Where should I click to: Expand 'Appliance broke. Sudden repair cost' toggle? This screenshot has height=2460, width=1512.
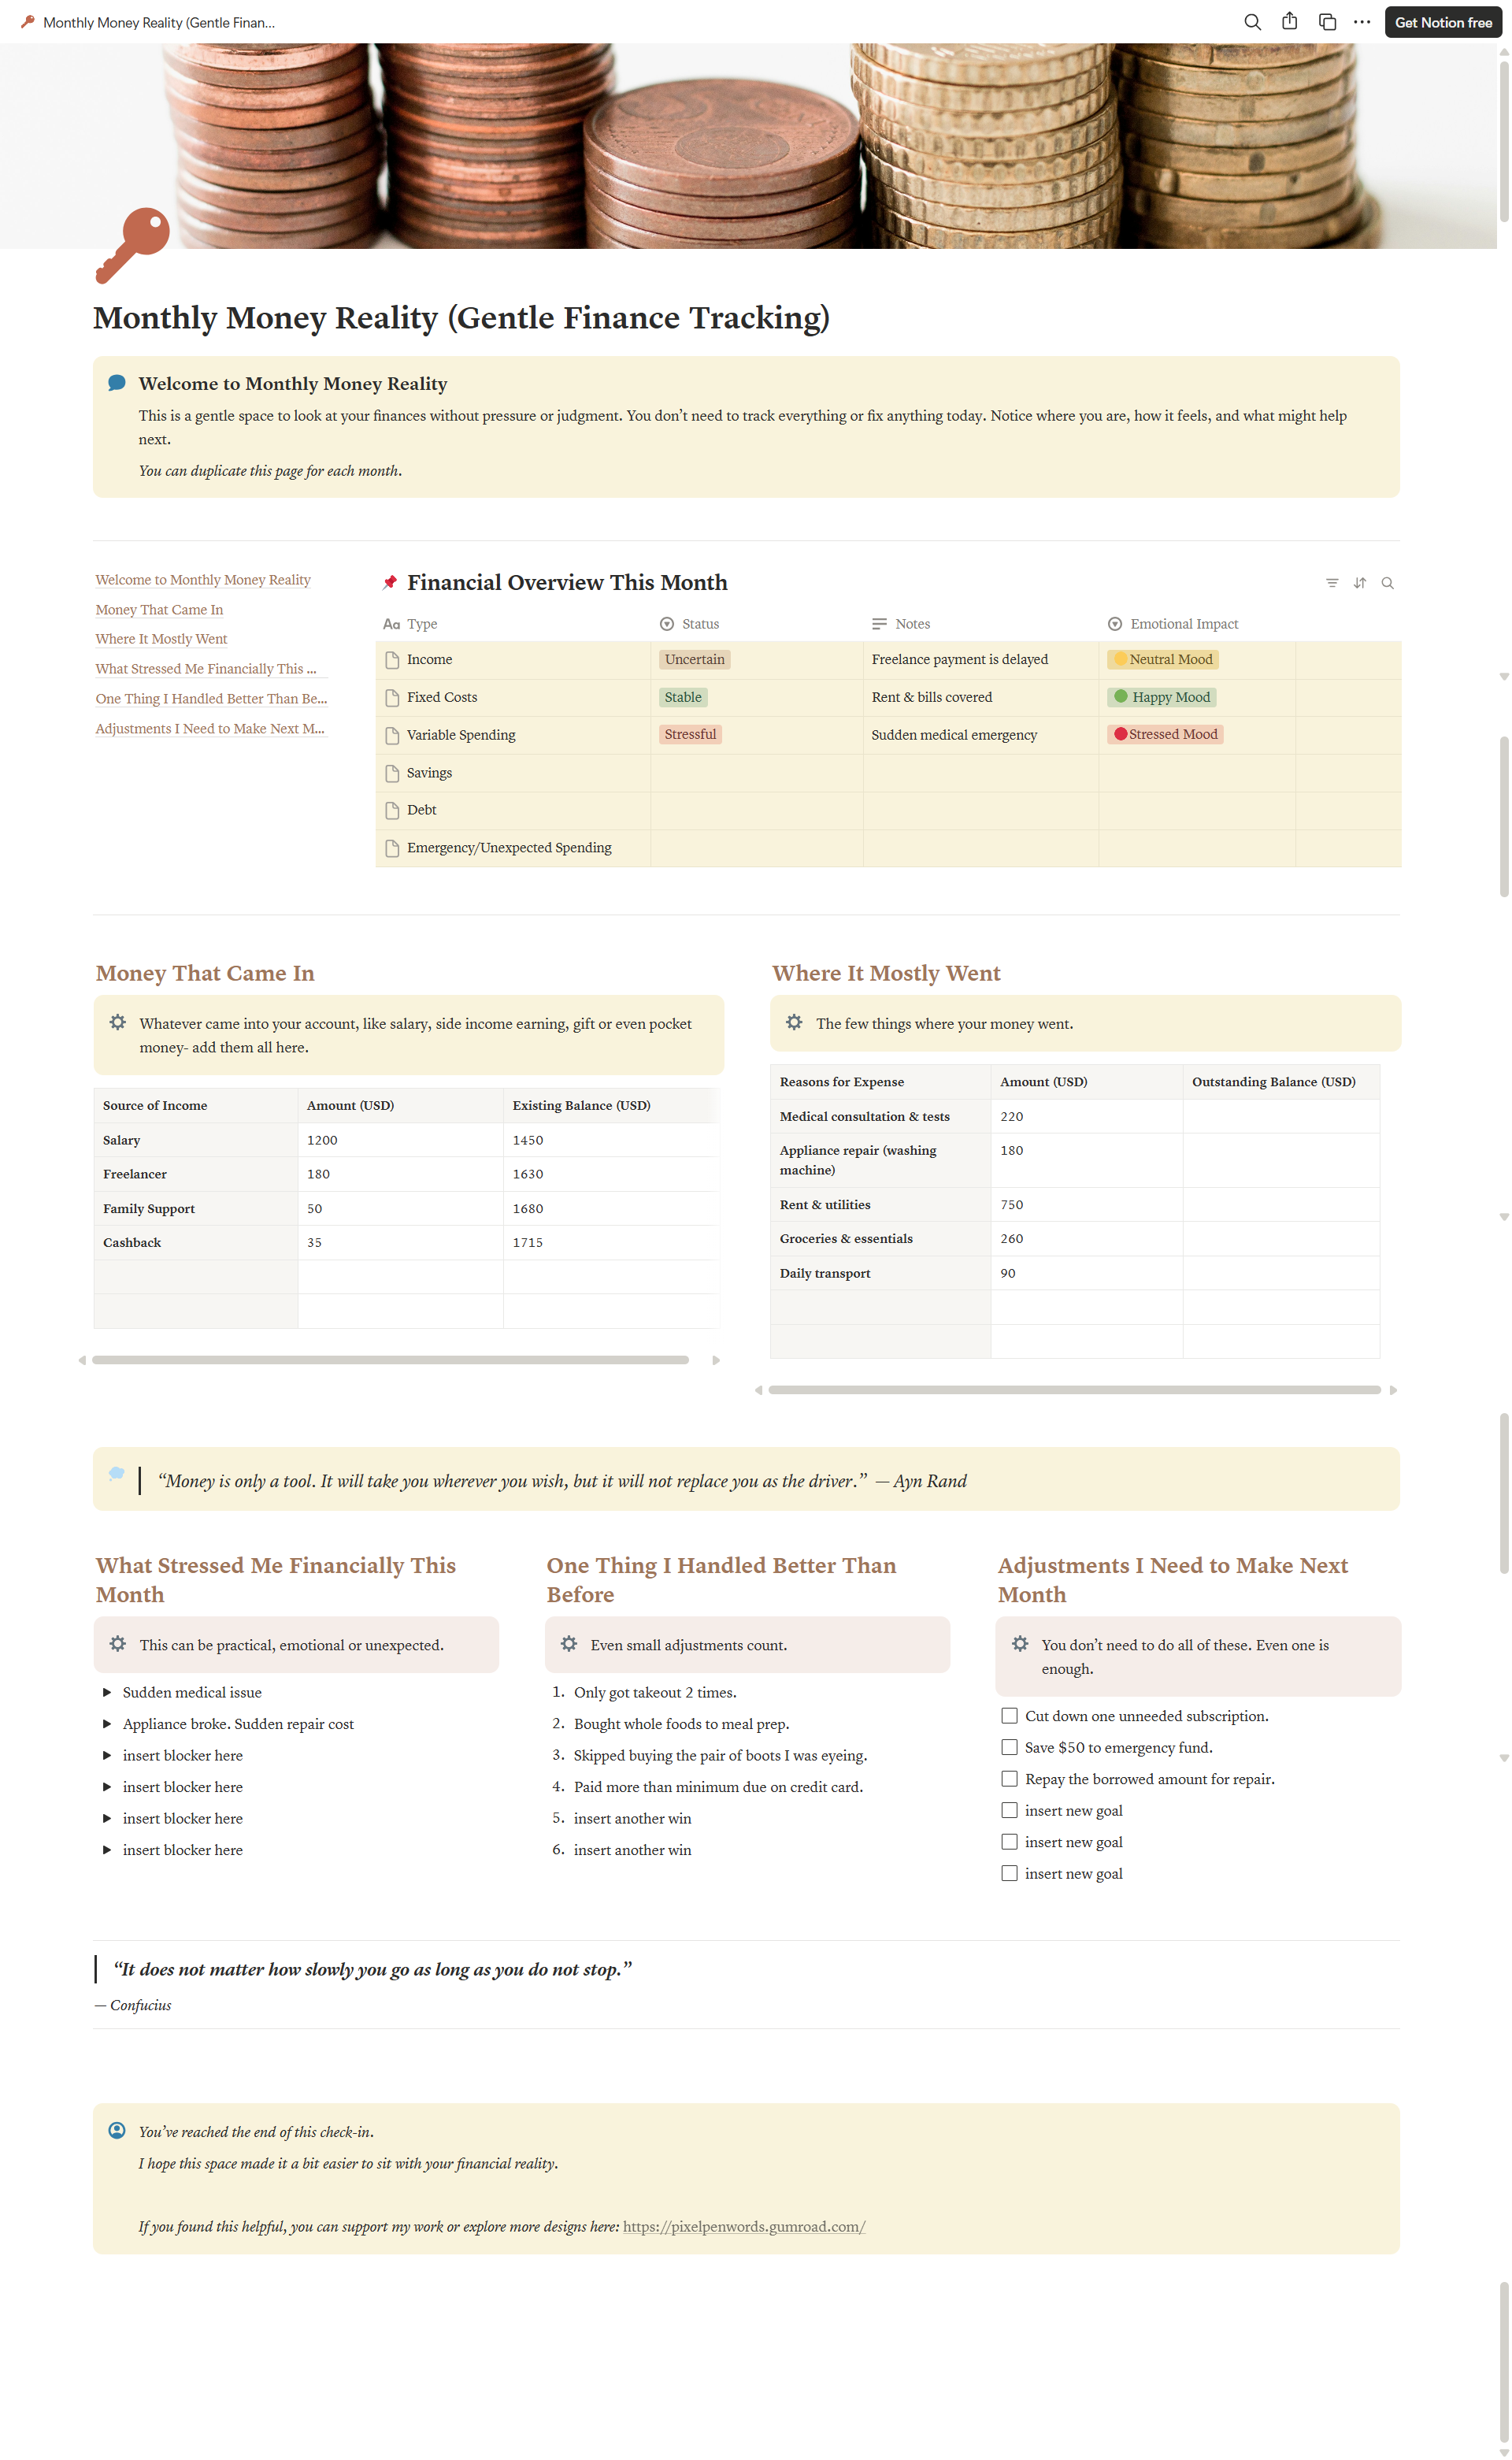tap(107, 1724)
